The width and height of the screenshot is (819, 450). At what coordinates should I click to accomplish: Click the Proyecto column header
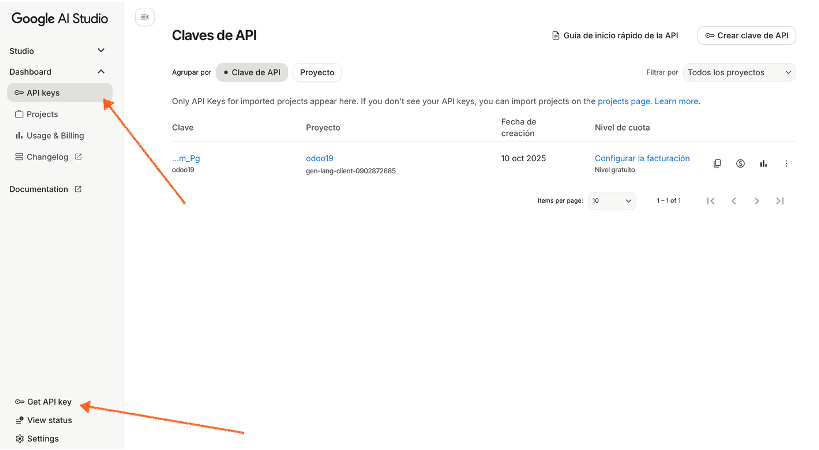pos(323,127)
